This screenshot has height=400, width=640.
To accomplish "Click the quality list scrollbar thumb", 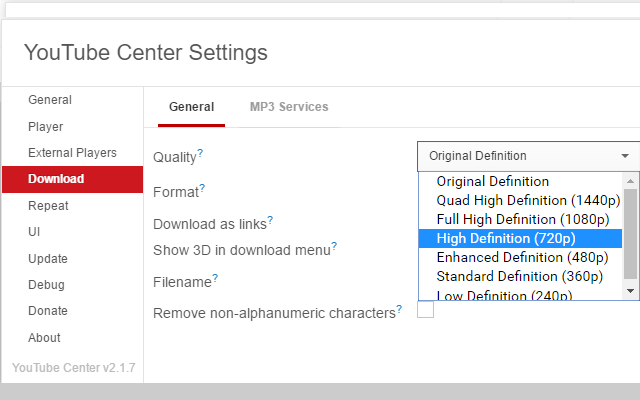I will coord(630,233).
